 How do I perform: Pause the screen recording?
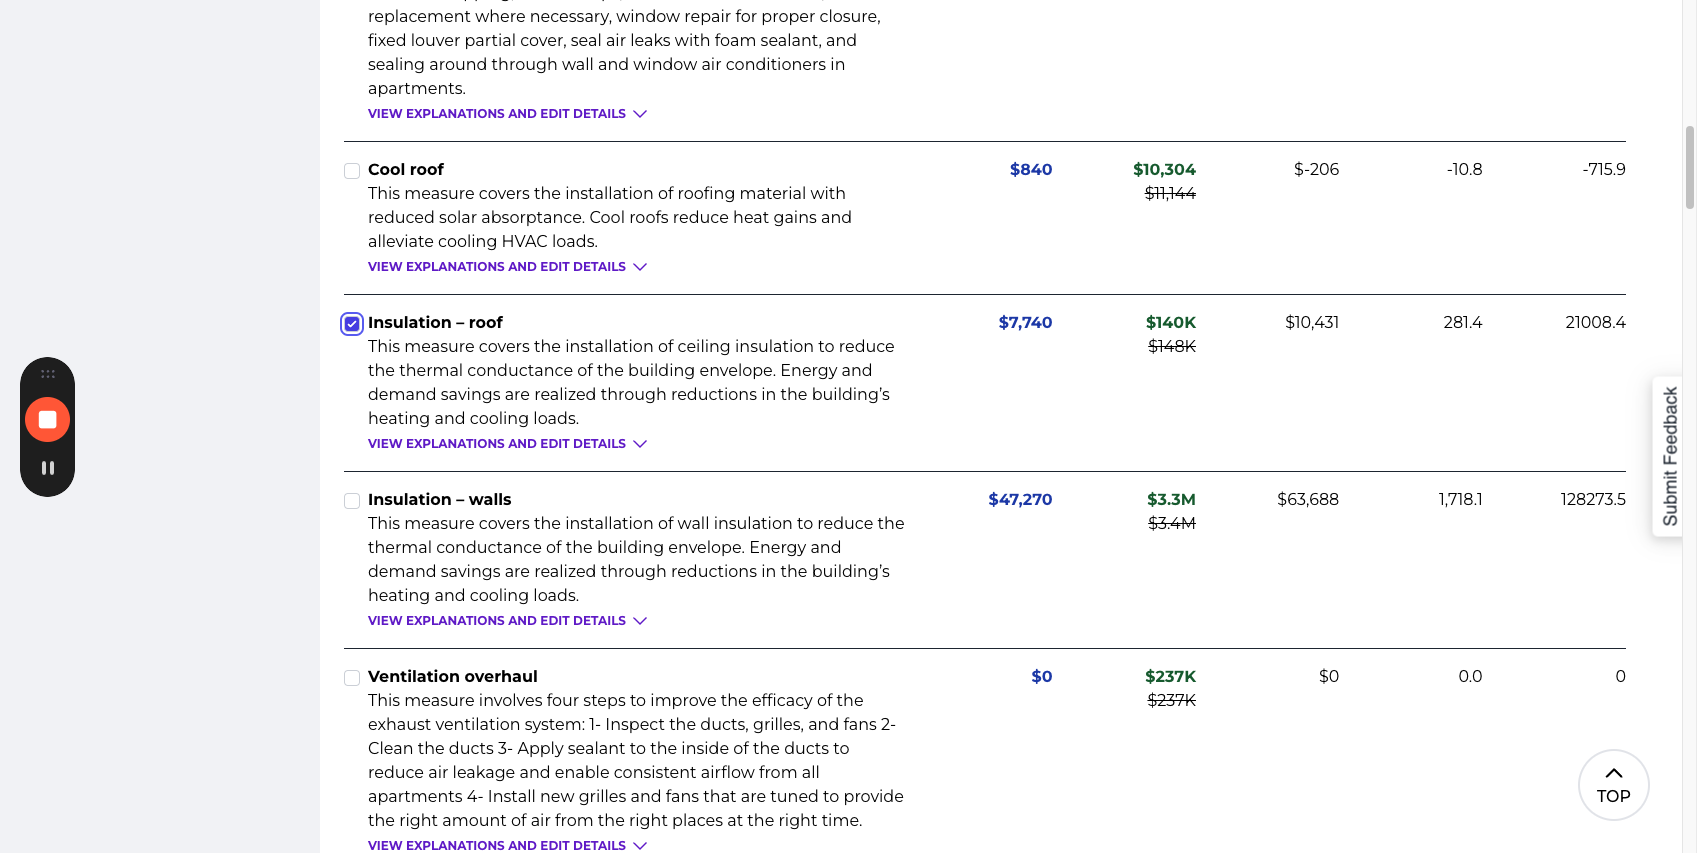tap(47, 468)
